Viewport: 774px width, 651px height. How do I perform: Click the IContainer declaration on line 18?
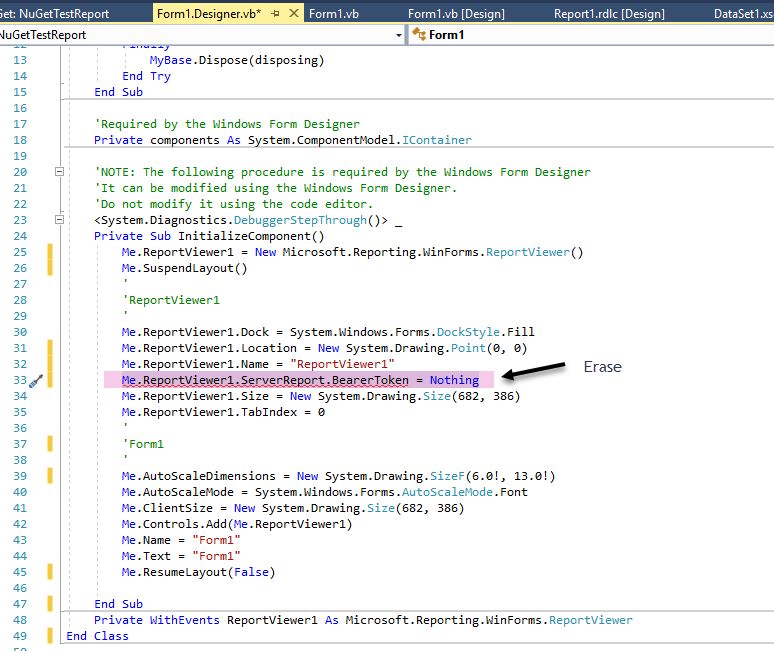(283, 140)
